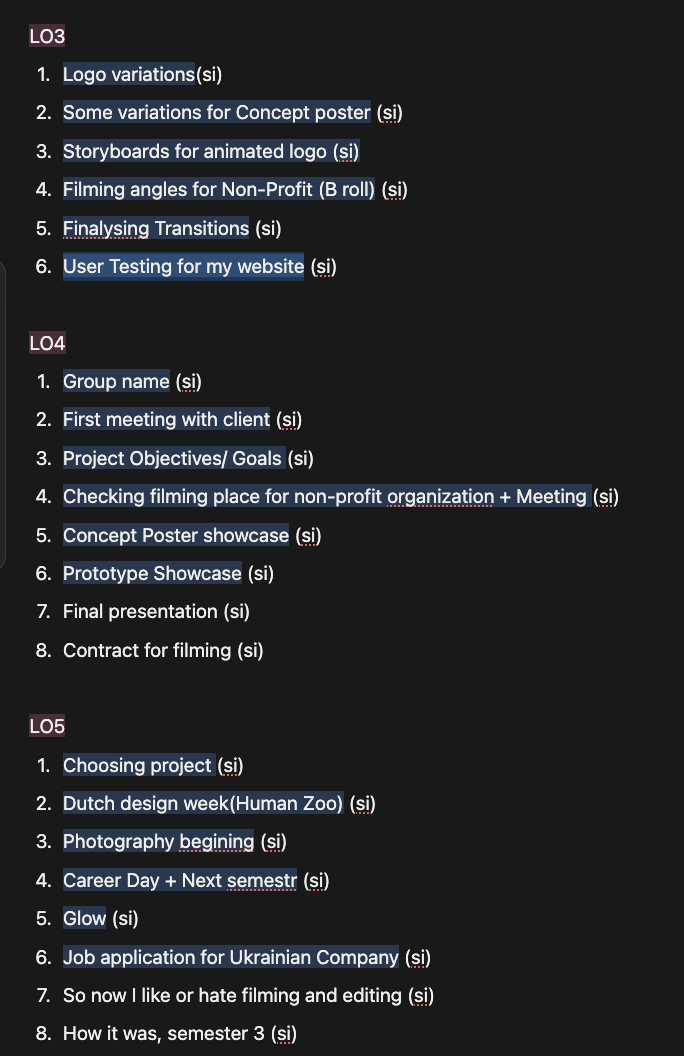The image size is (684, 1056).
Task: Click the Finalysing Transitions link
Action: [155, 228]
